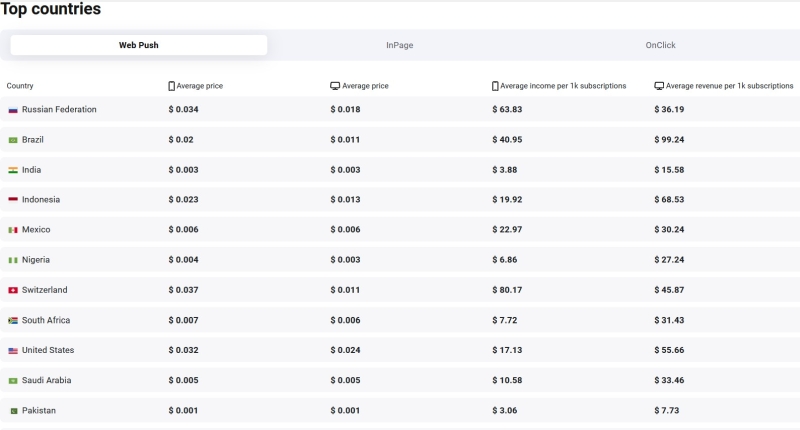800x430 pixels.
Task: Click the $ 36.19 revenue value
Action: tap(669, 109)
